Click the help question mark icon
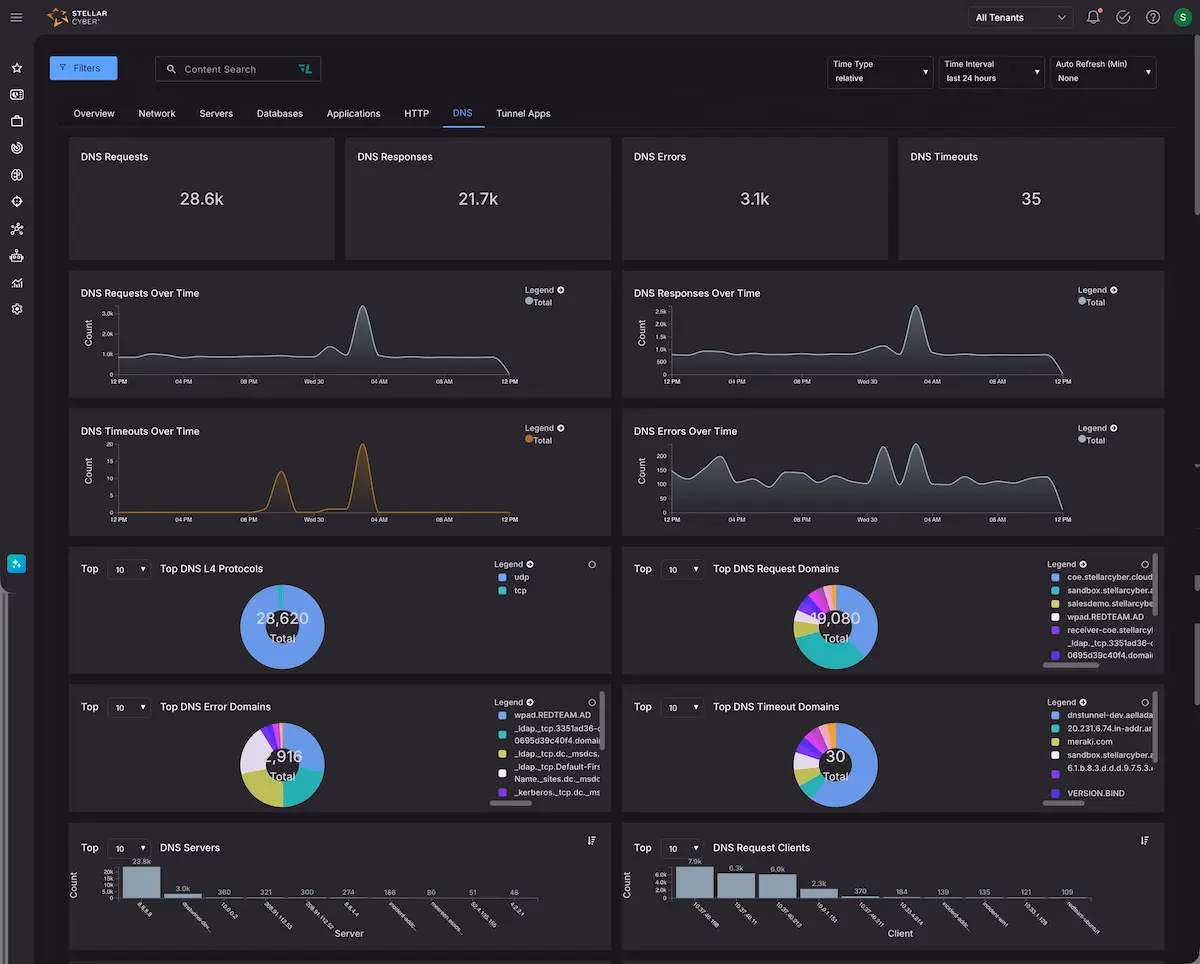The image size is (1200, 964). point(1153,17)
